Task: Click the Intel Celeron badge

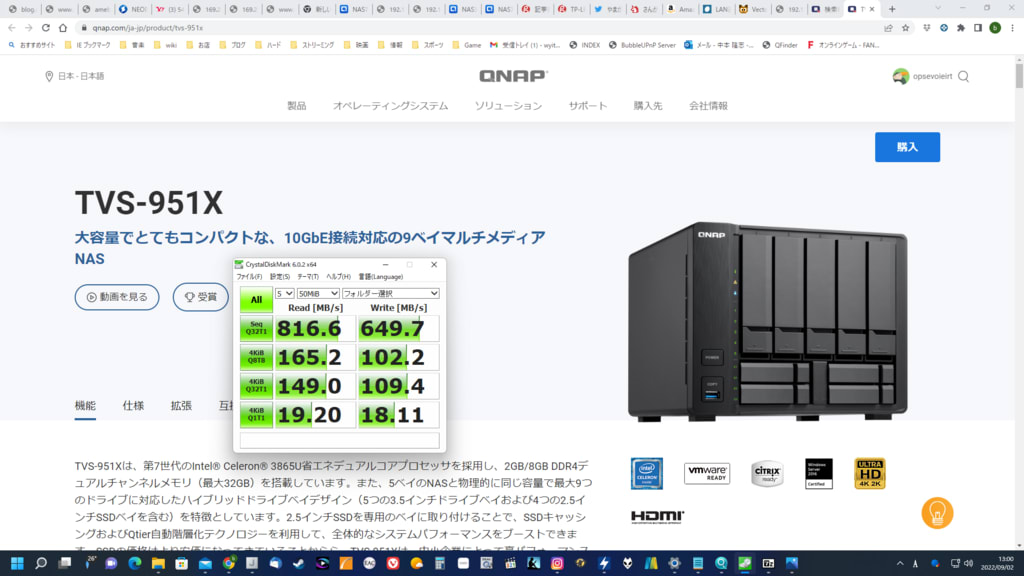Action: [647, 473]
